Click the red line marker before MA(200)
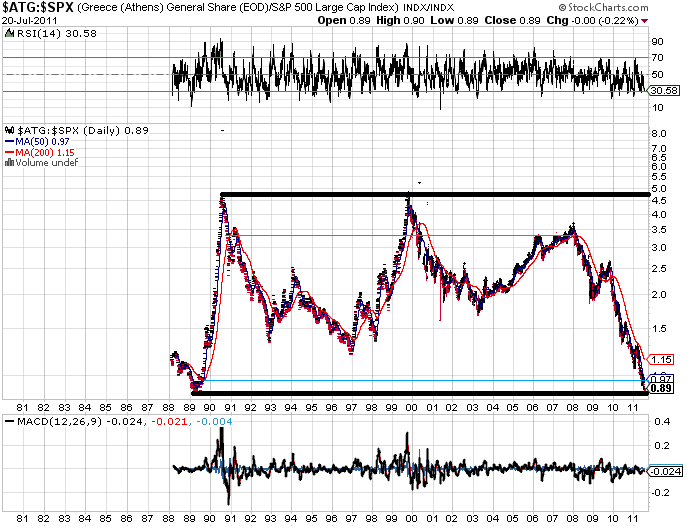Image resolution: width=689 pixels, height=528 pixels. tap(10, 152)
